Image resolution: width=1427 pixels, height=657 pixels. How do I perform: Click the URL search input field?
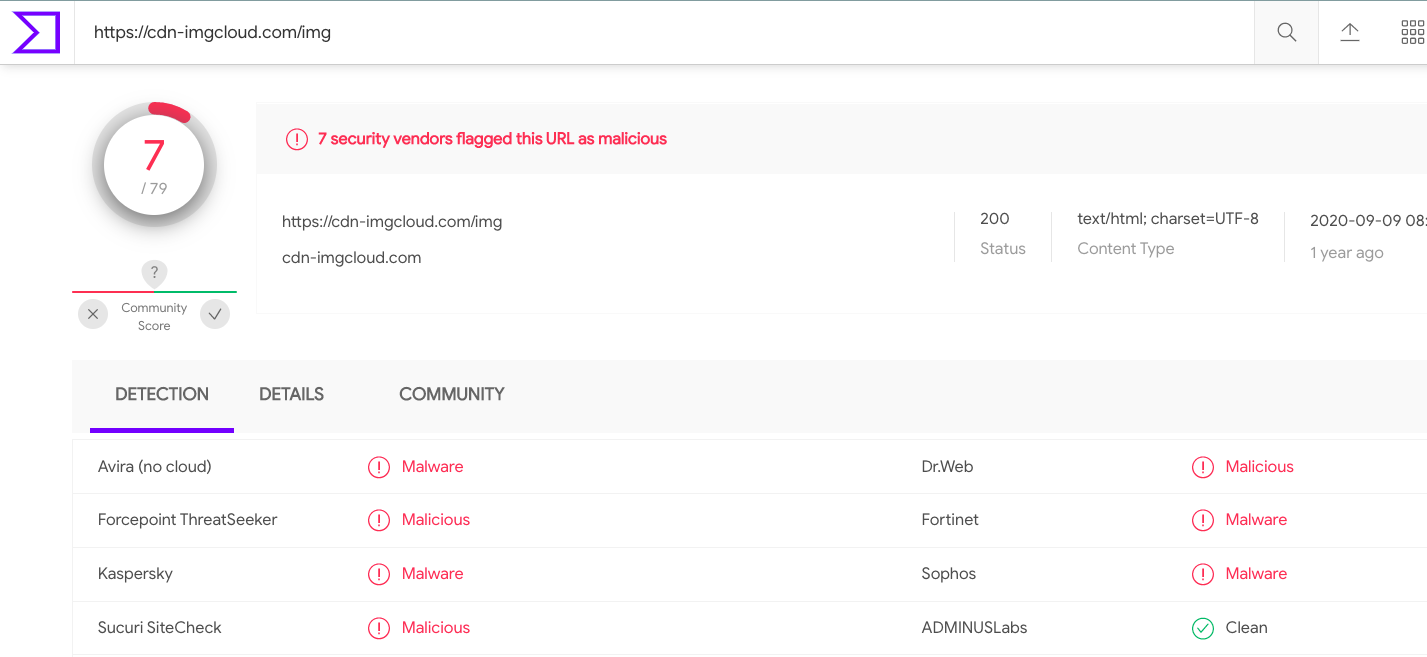click(x=660, y=33)
